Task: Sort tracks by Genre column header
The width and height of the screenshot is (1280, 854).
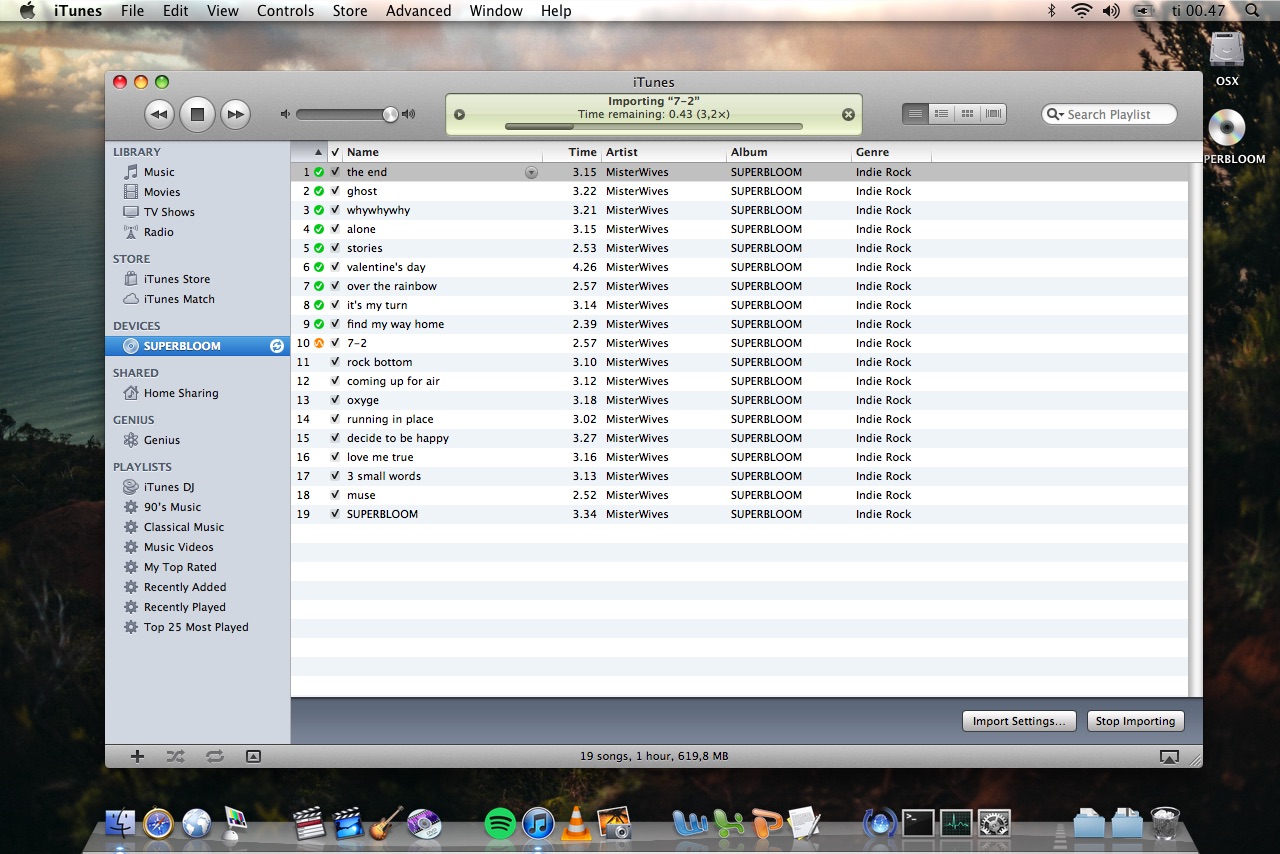Action: point(891,152)
